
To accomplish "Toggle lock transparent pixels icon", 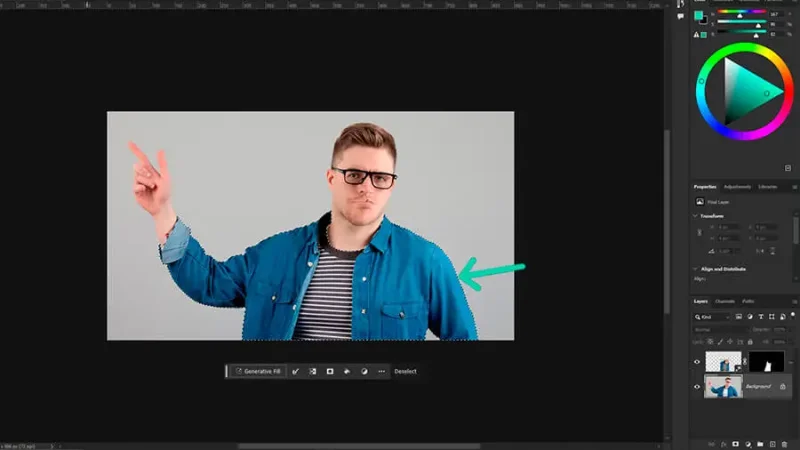I will [x=710, y=342].
